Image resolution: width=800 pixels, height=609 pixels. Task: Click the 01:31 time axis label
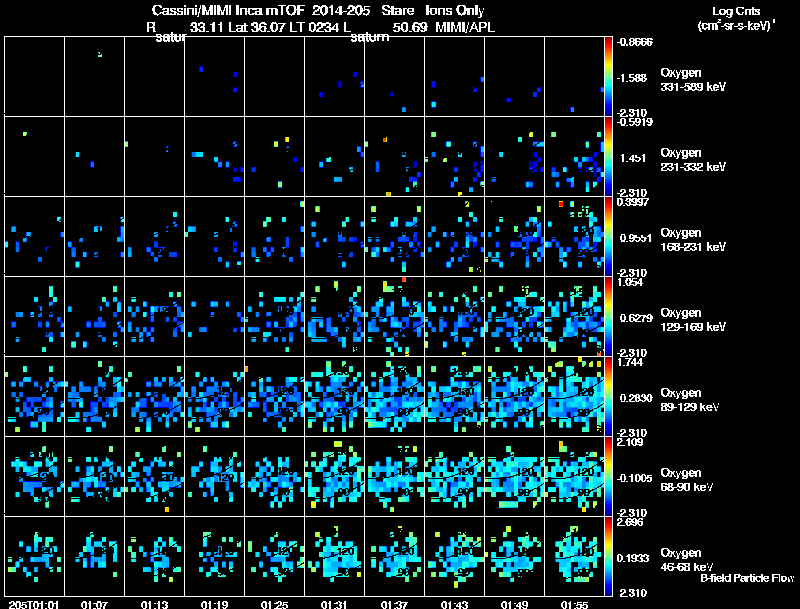[334, 605]
